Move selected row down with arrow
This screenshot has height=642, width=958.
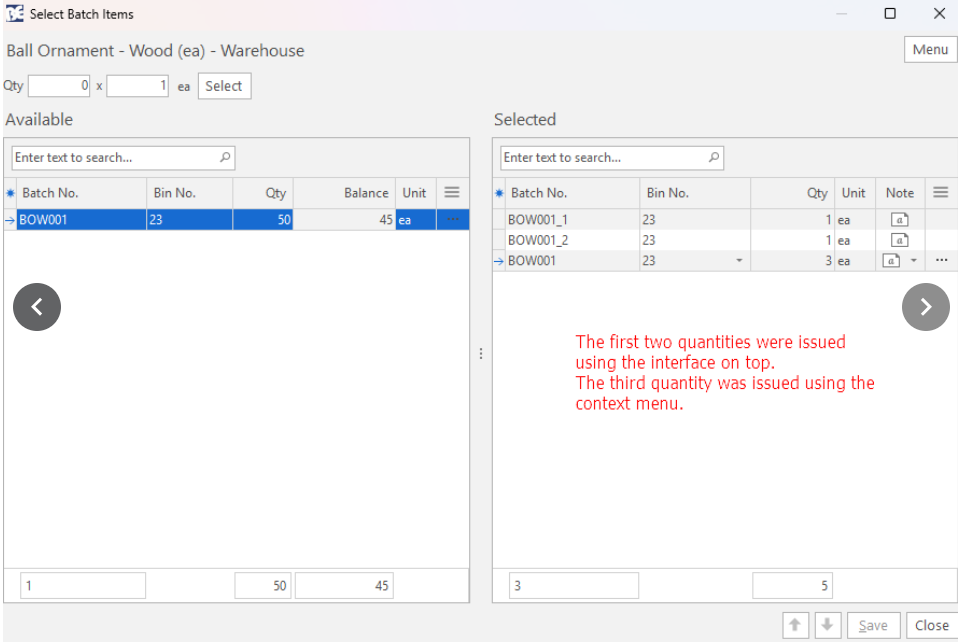pyautogui.click(x=827, y=626)
